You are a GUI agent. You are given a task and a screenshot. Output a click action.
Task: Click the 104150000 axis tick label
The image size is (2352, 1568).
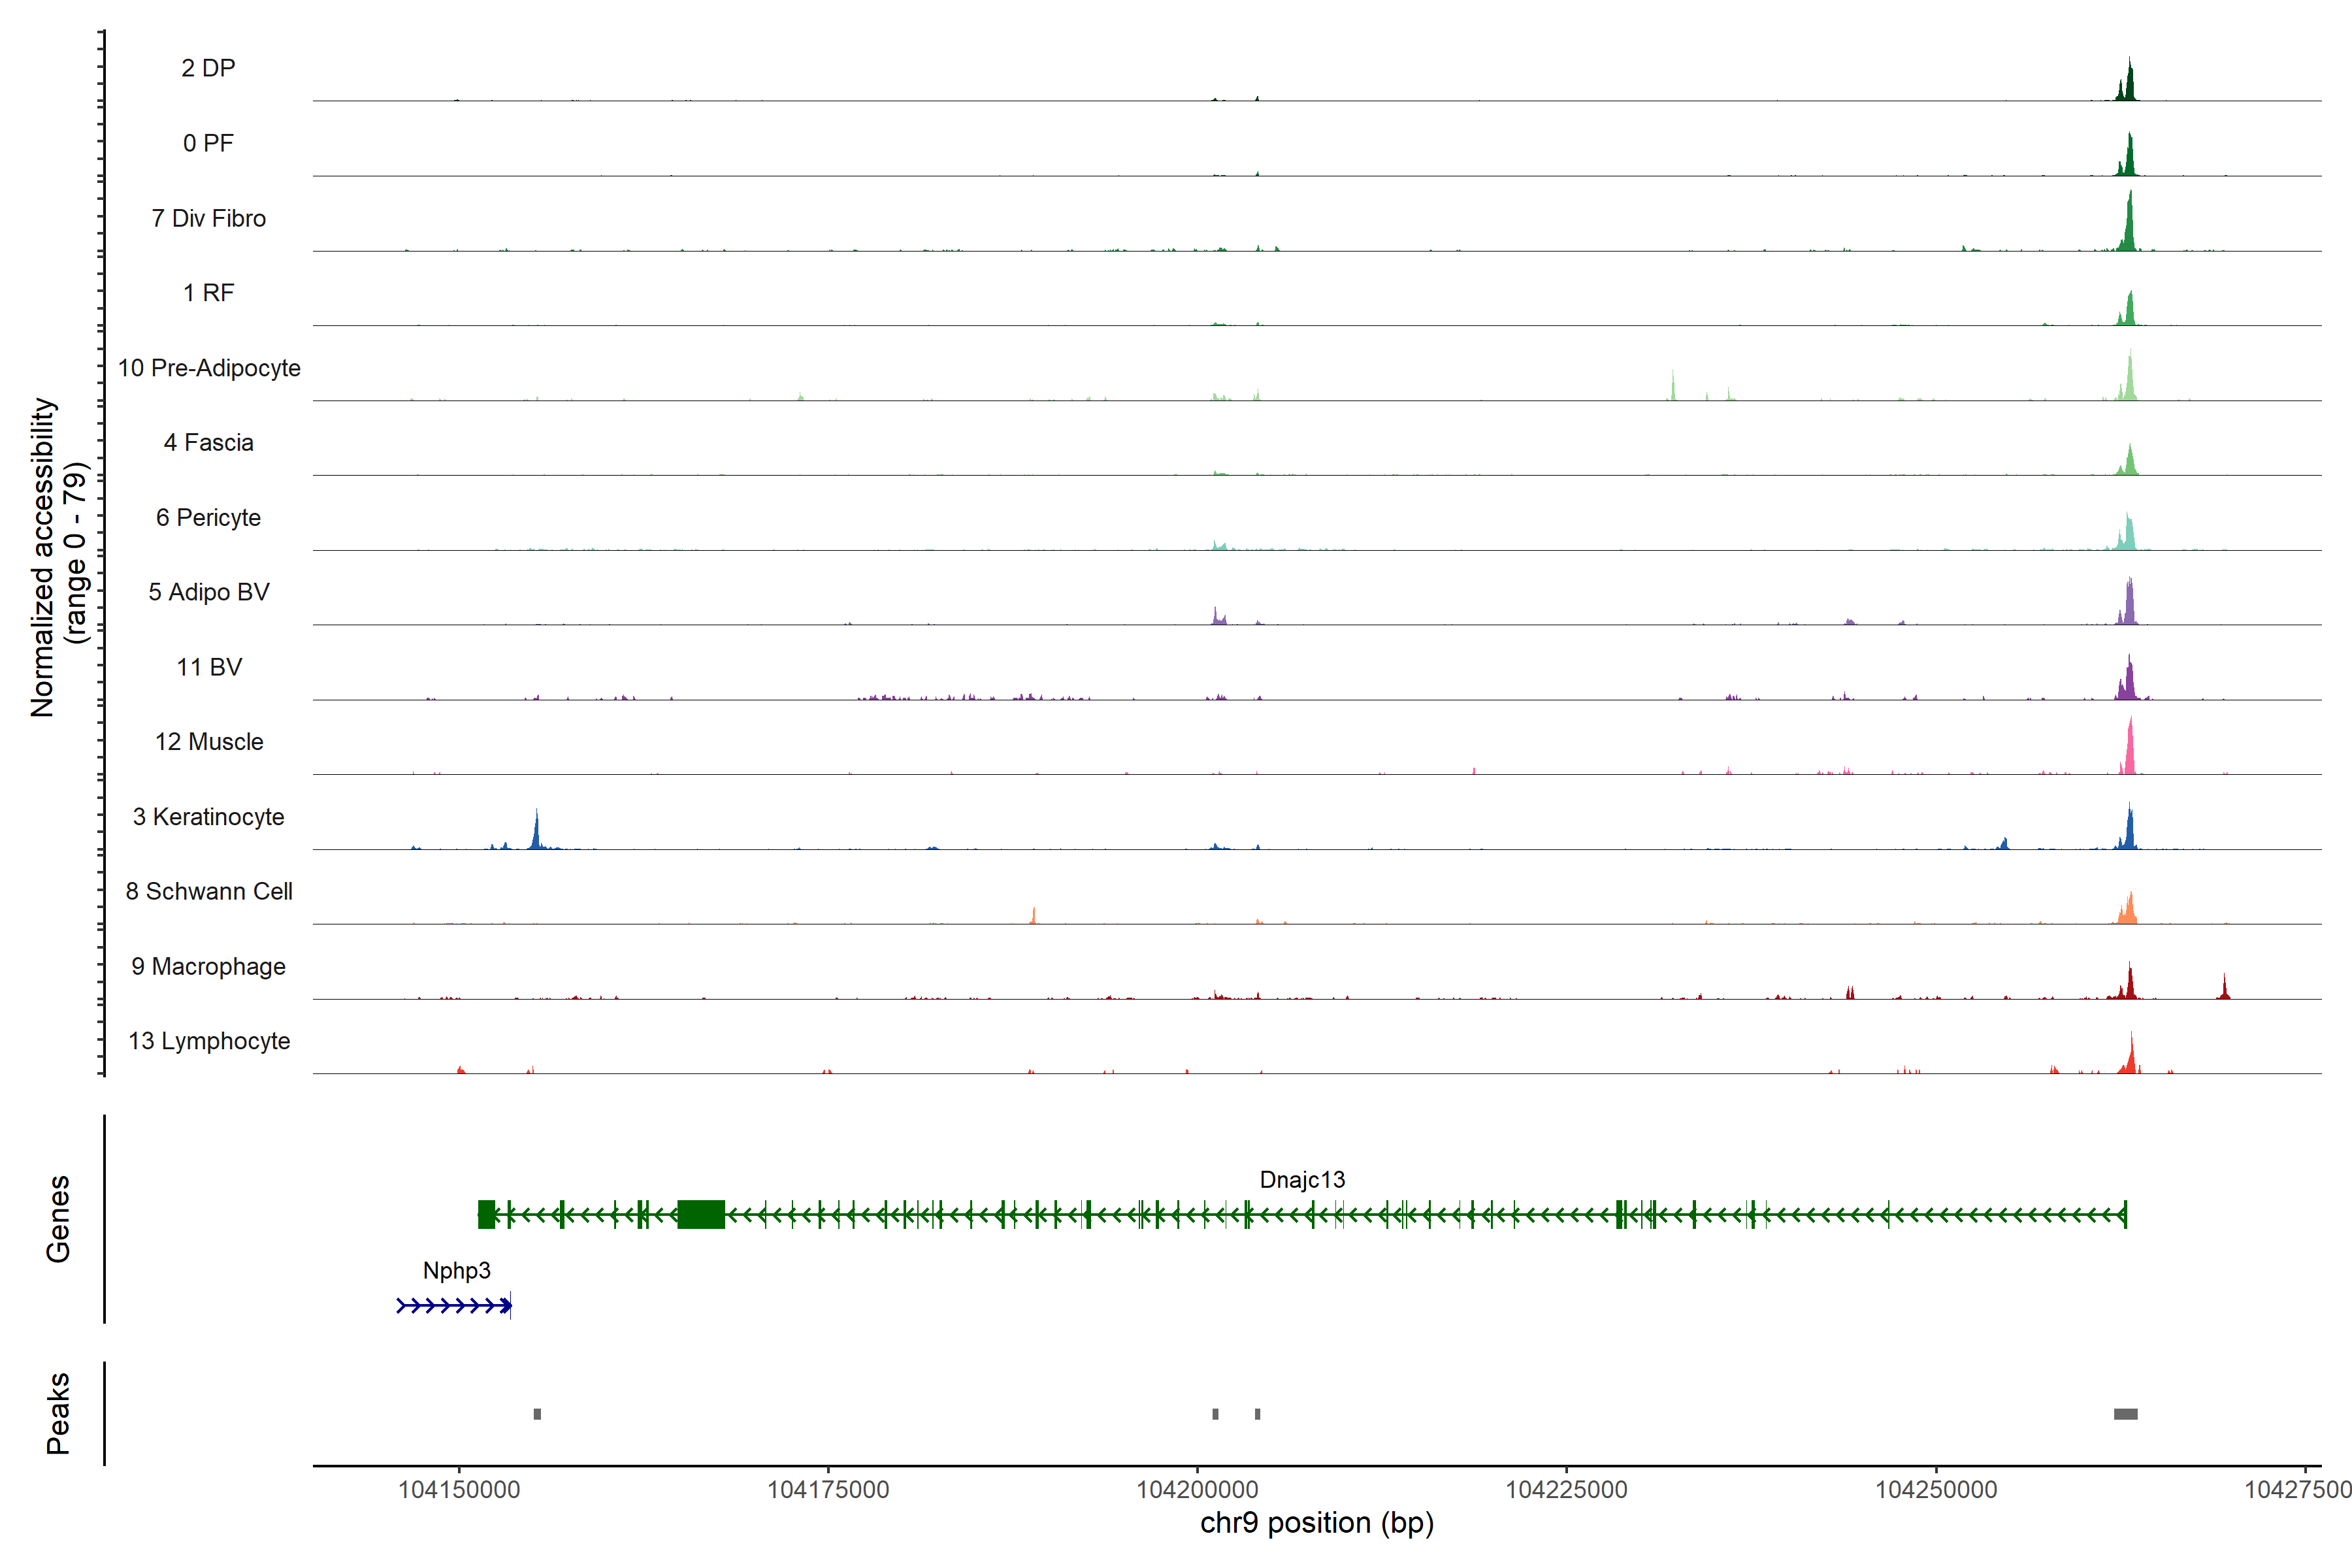pos(459,1490)
